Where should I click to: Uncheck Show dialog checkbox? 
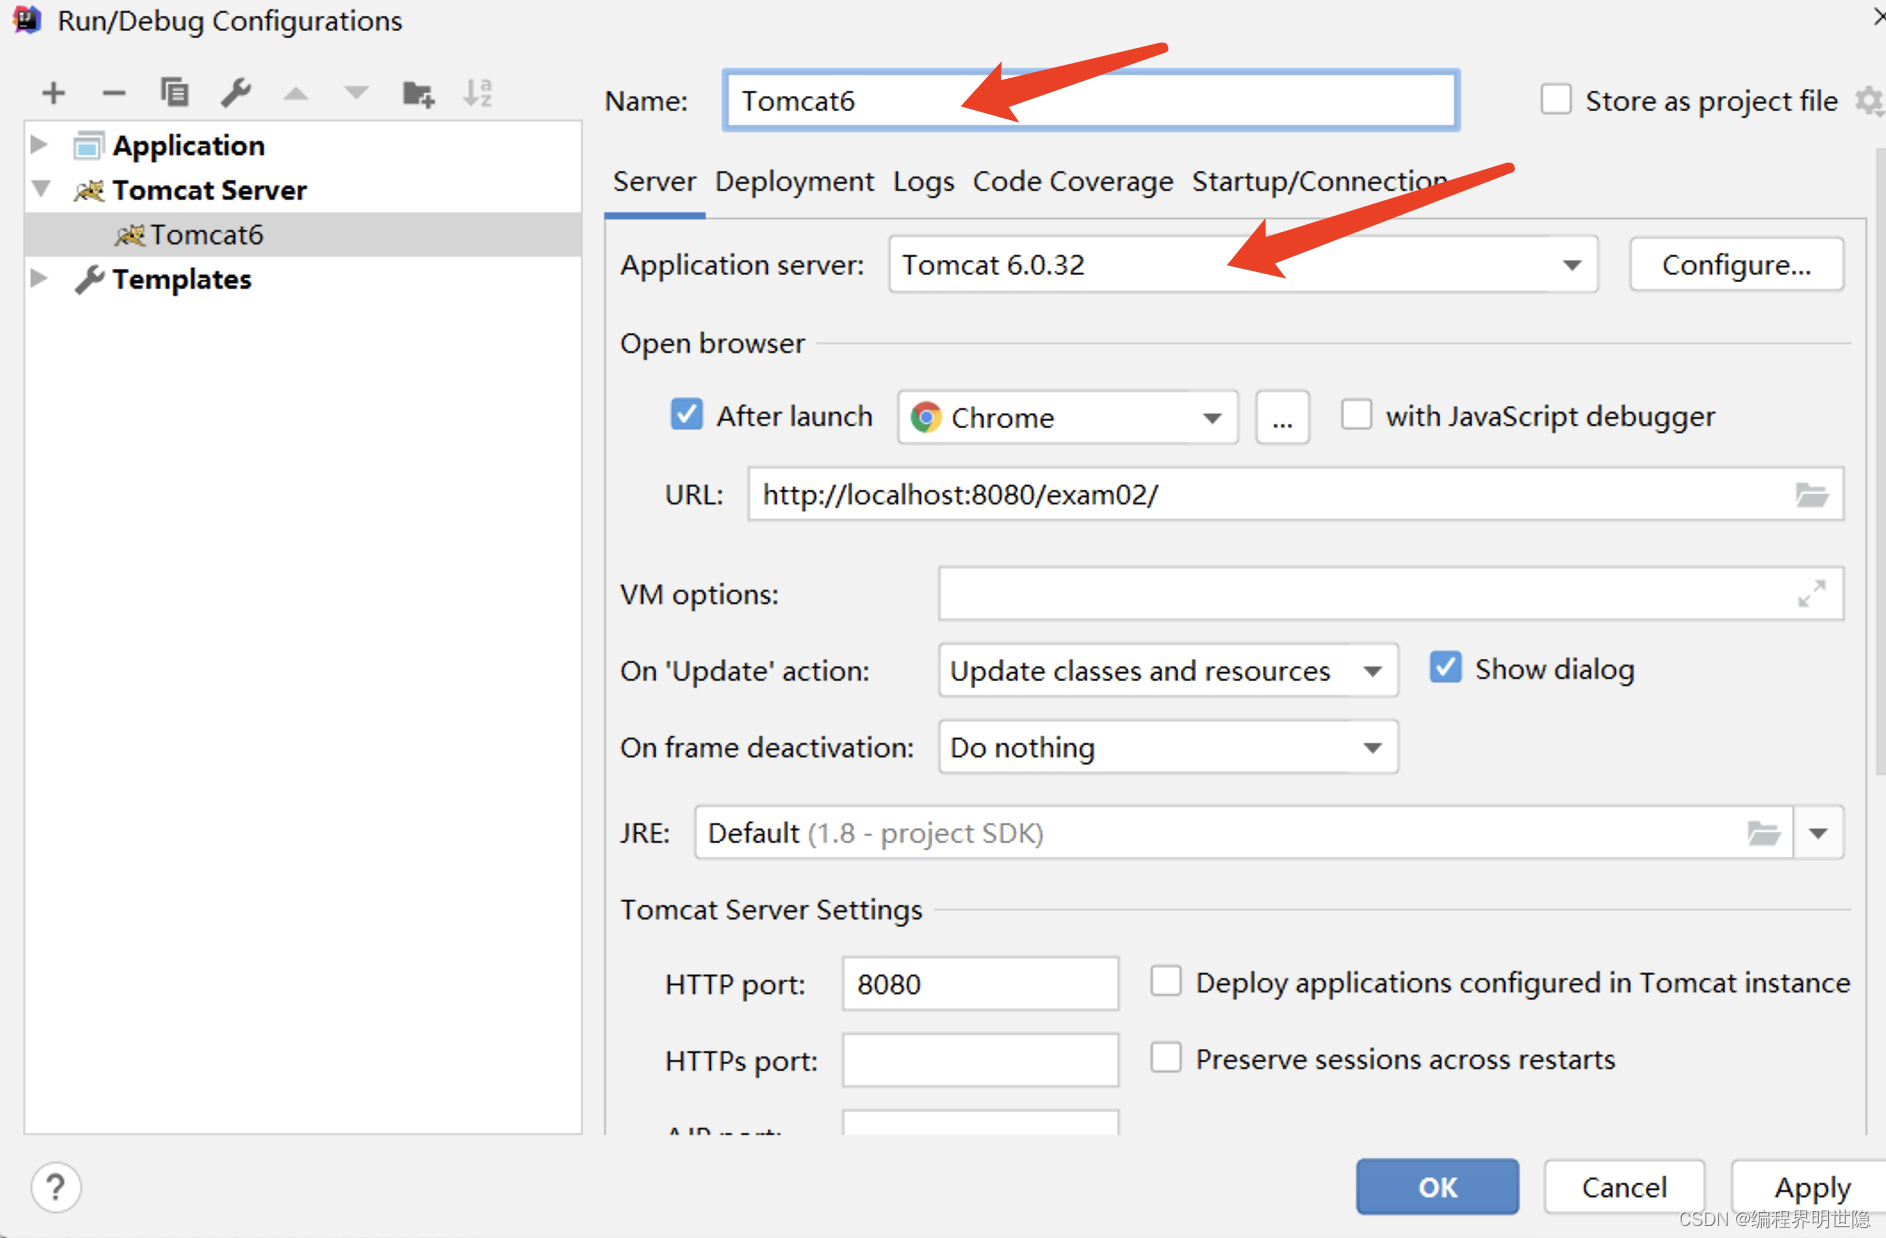[x=1445, y=667]
